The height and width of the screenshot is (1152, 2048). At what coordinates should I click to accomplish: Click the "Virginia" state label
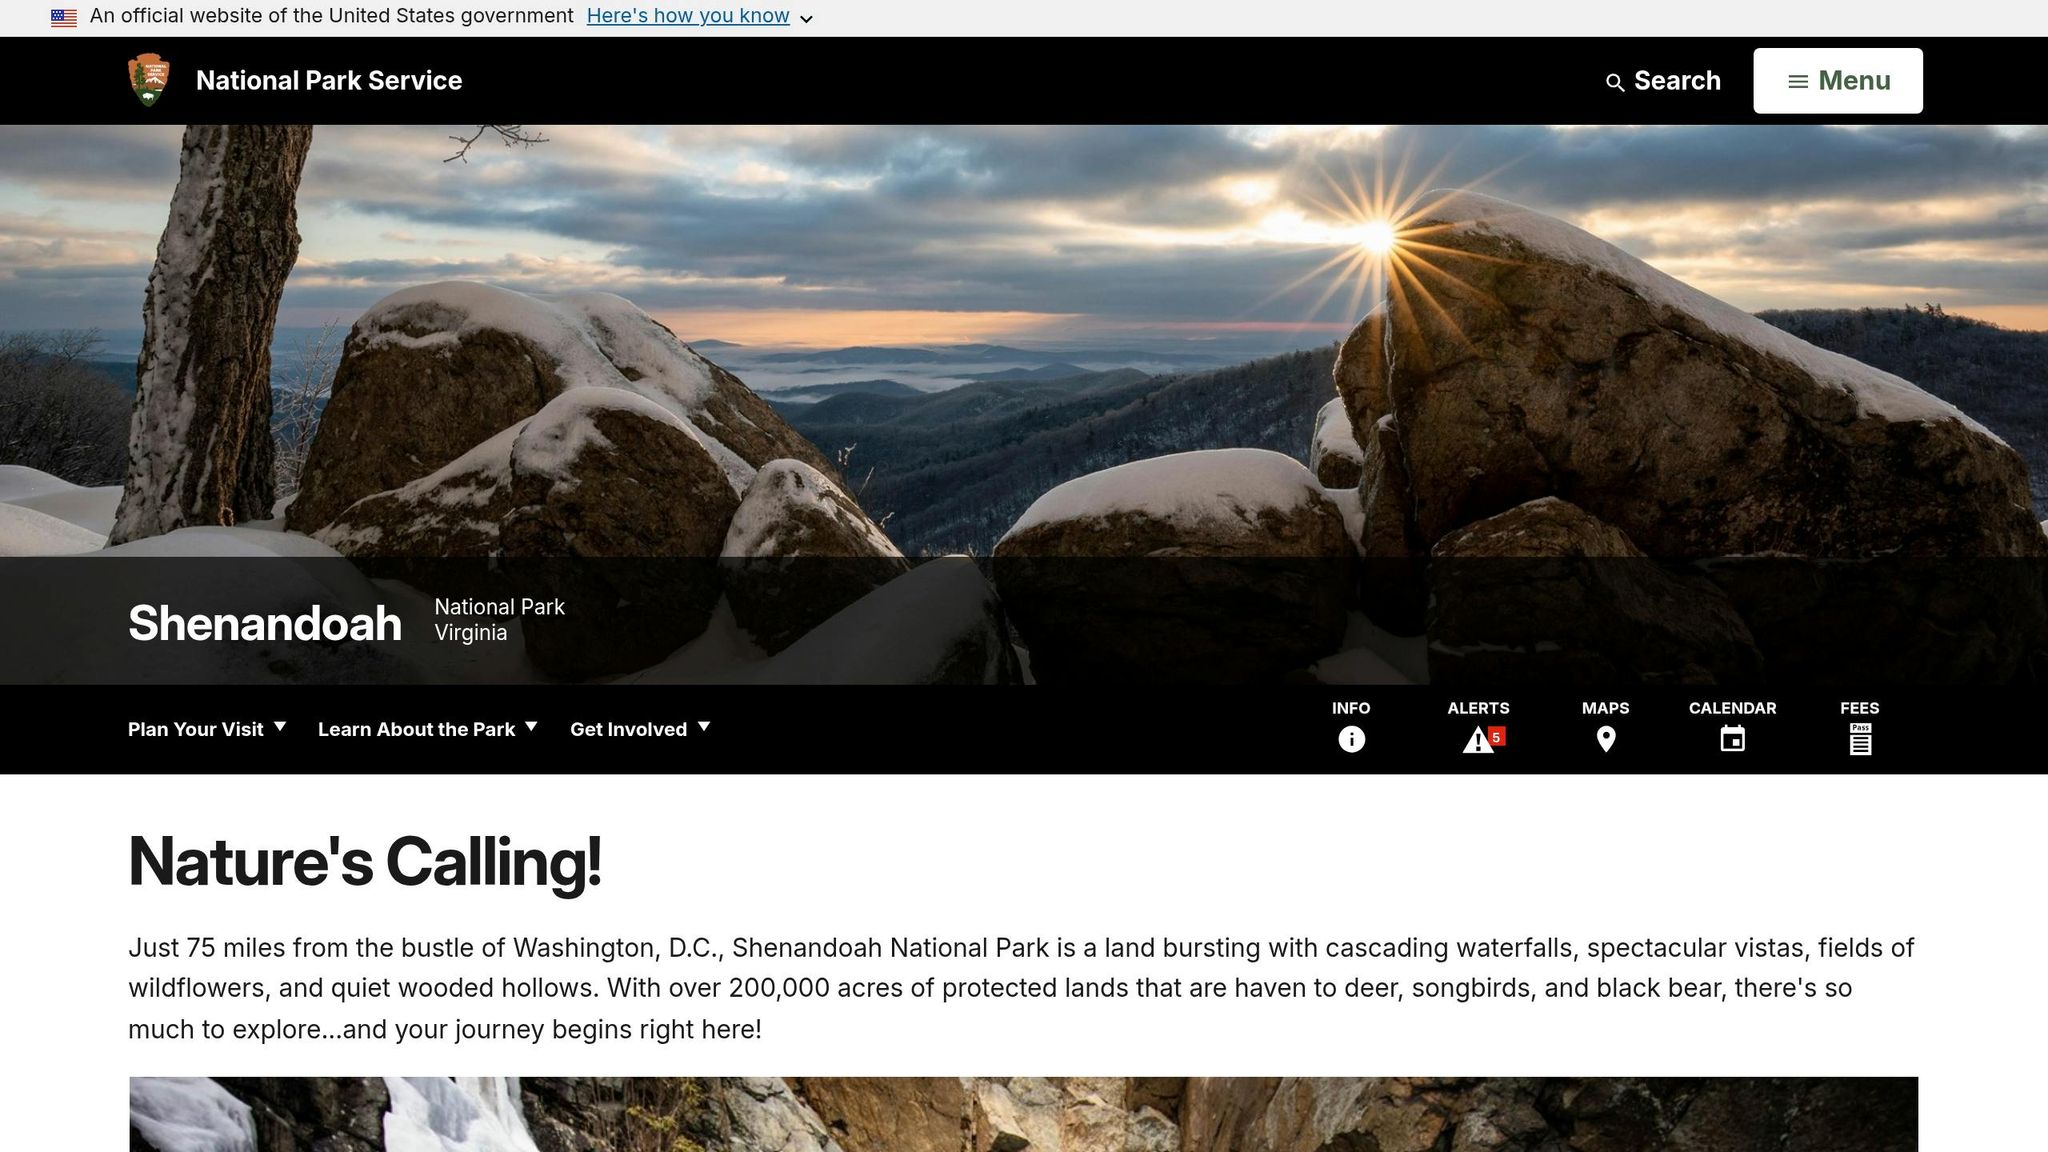[x=470, y=633]
